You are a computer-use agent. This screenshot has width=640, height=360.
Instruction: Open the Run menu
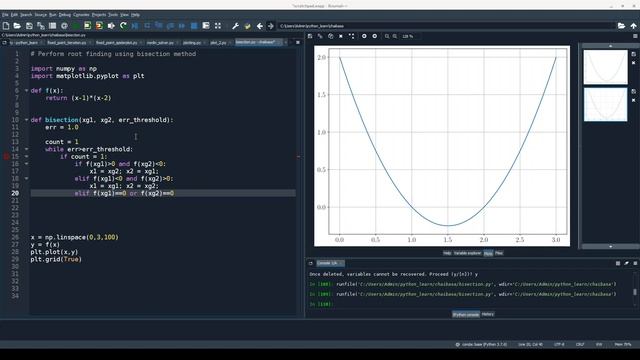53,15
